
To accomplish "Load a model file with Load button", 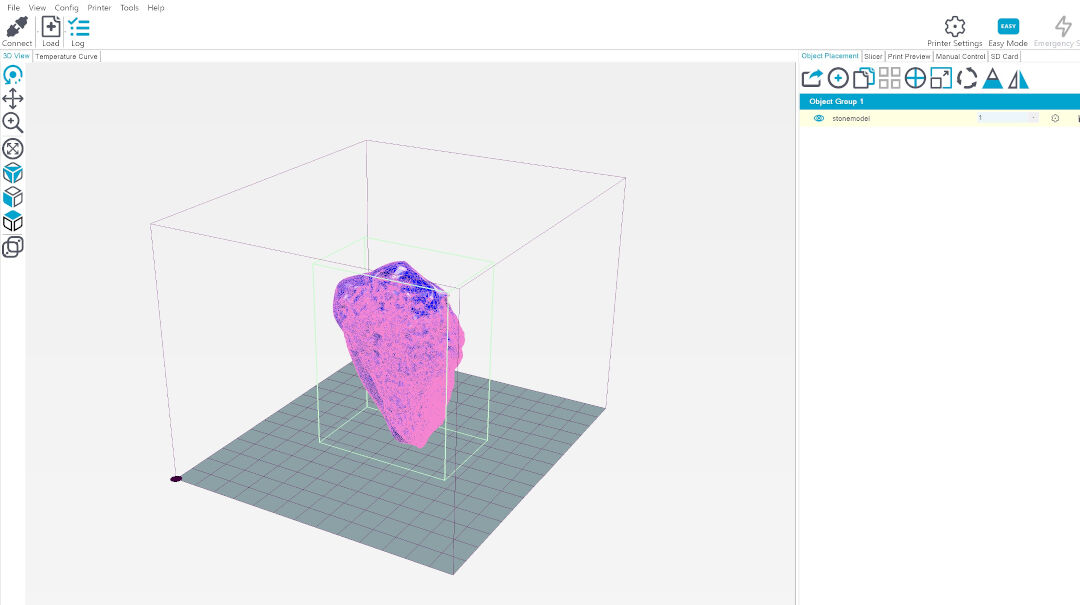I will 51,28.
